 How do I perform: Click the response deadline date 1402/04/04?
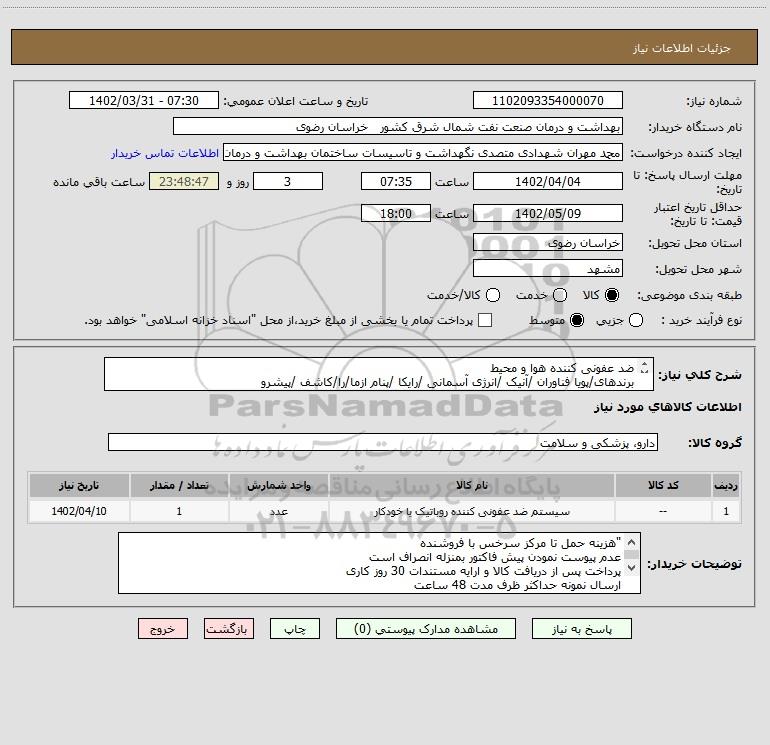pos(548,181)
